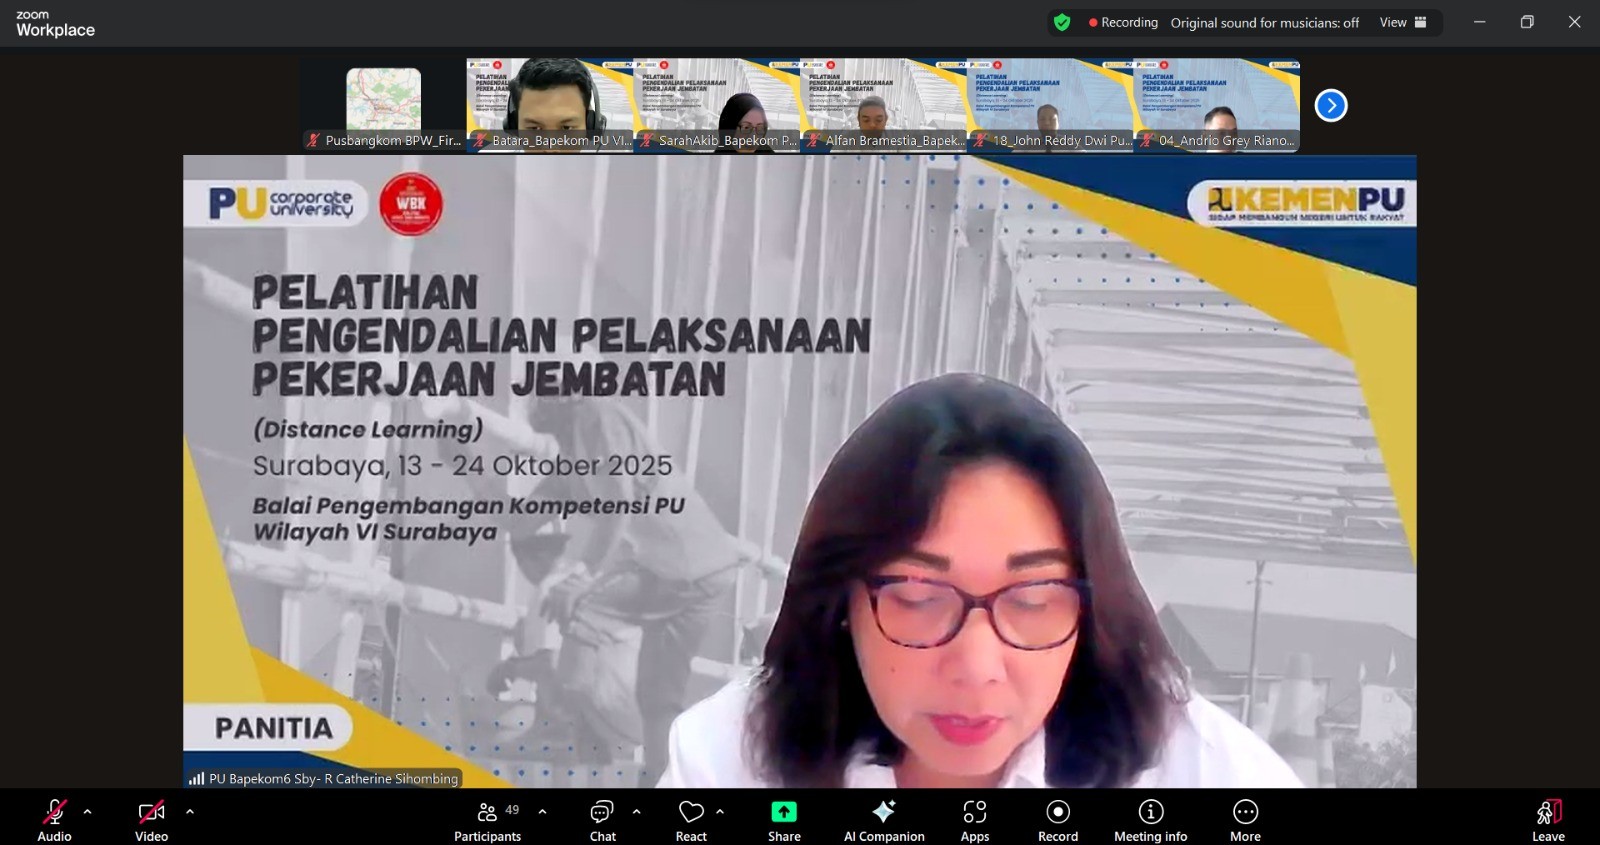Open the Participants panel
1600x845 pixels.
[487, 819]
